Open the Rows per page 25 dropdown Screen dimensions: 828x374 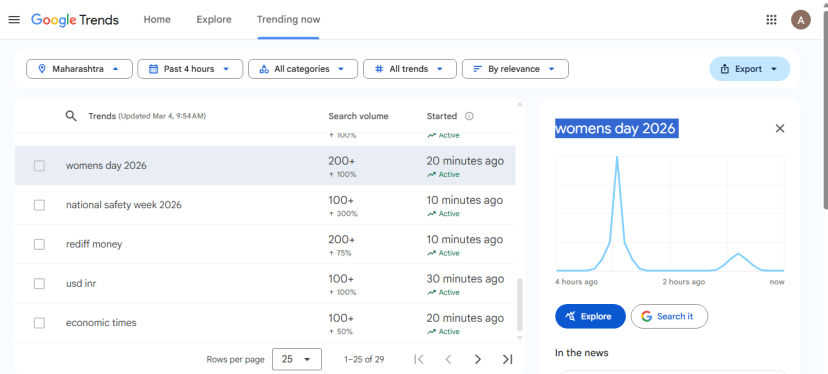[297, 359]
